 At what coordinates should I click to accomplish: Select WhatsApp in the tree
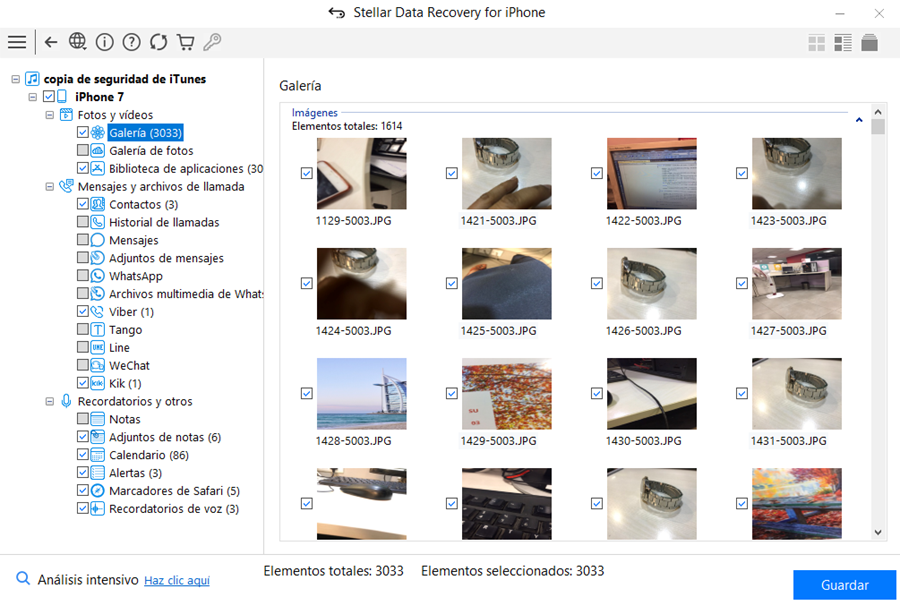[x=135, y=276]
